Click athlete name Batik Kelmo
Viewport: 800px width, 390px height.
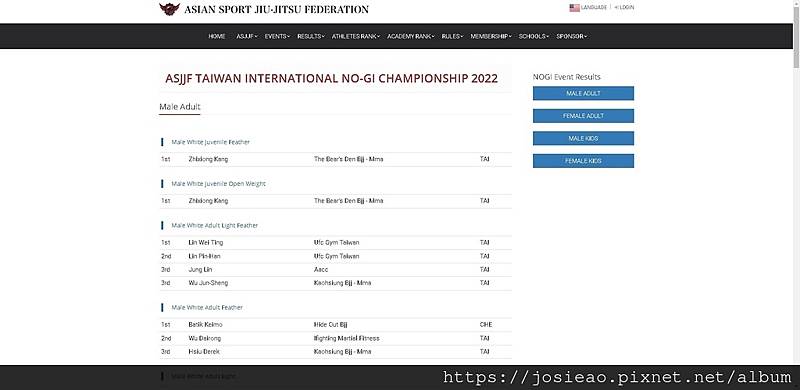[x=206, y=325]
